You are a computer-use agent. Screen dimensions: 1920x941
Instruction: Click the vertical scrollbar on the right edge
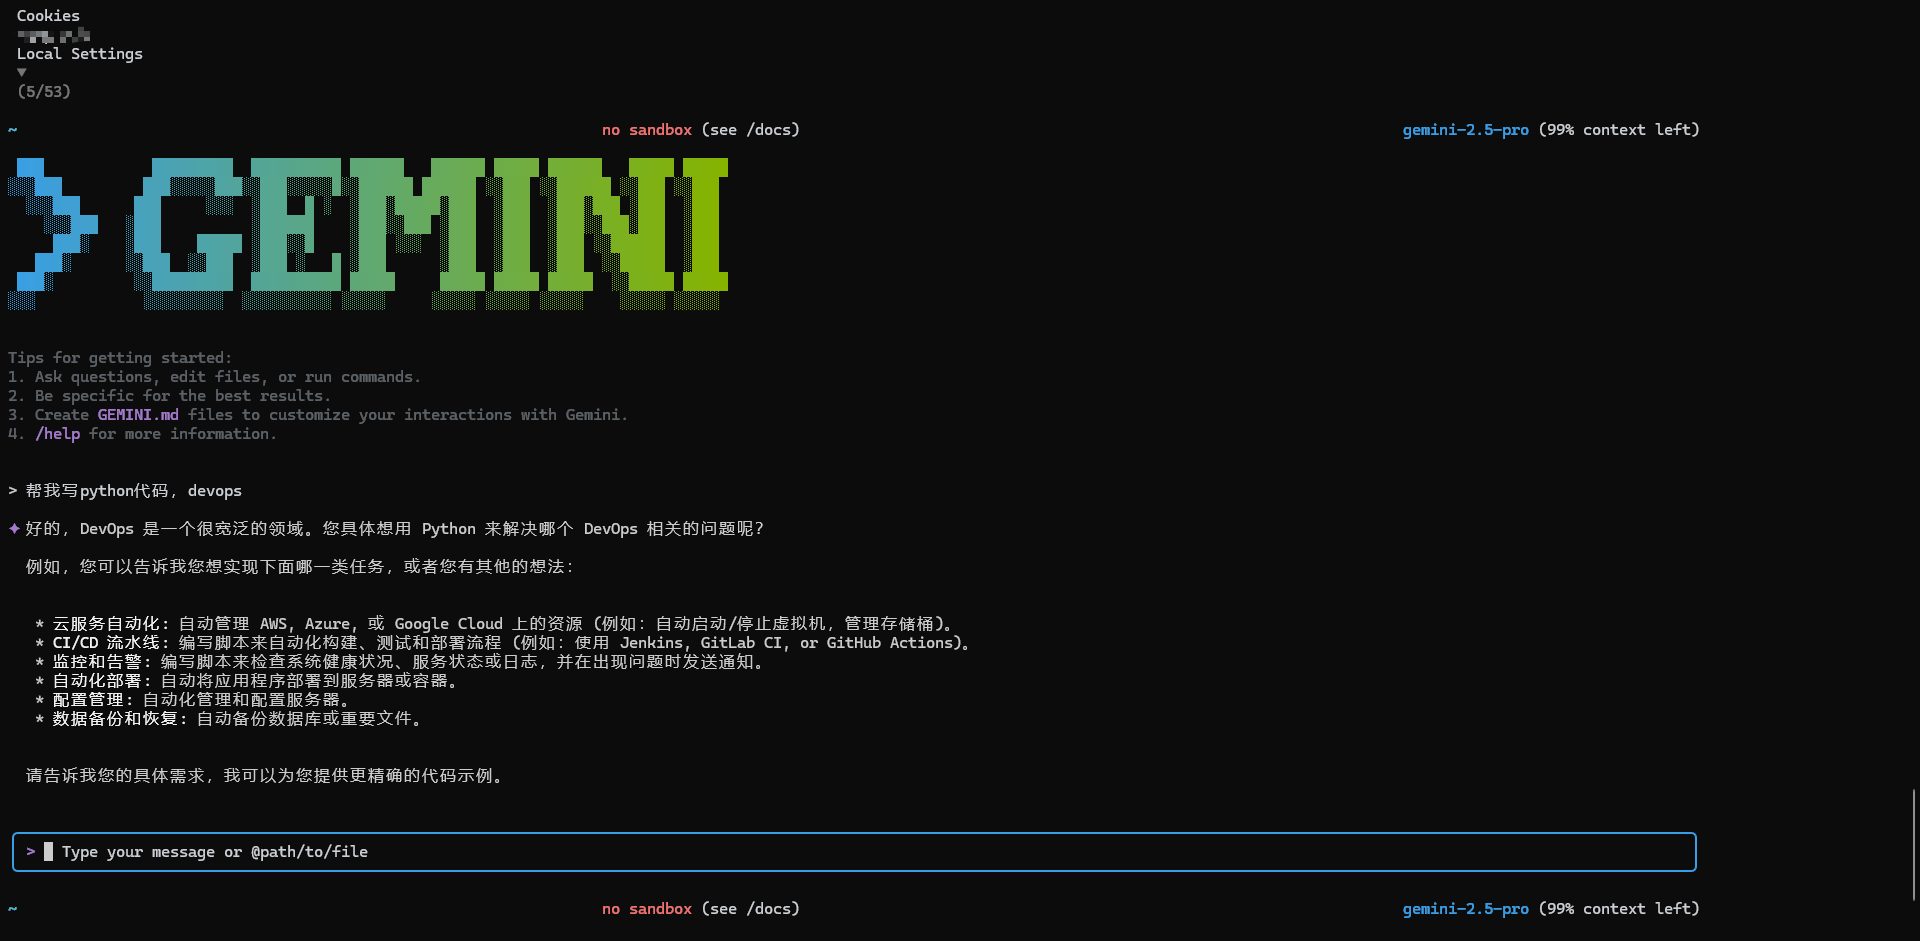click(x=1913, y=845)
